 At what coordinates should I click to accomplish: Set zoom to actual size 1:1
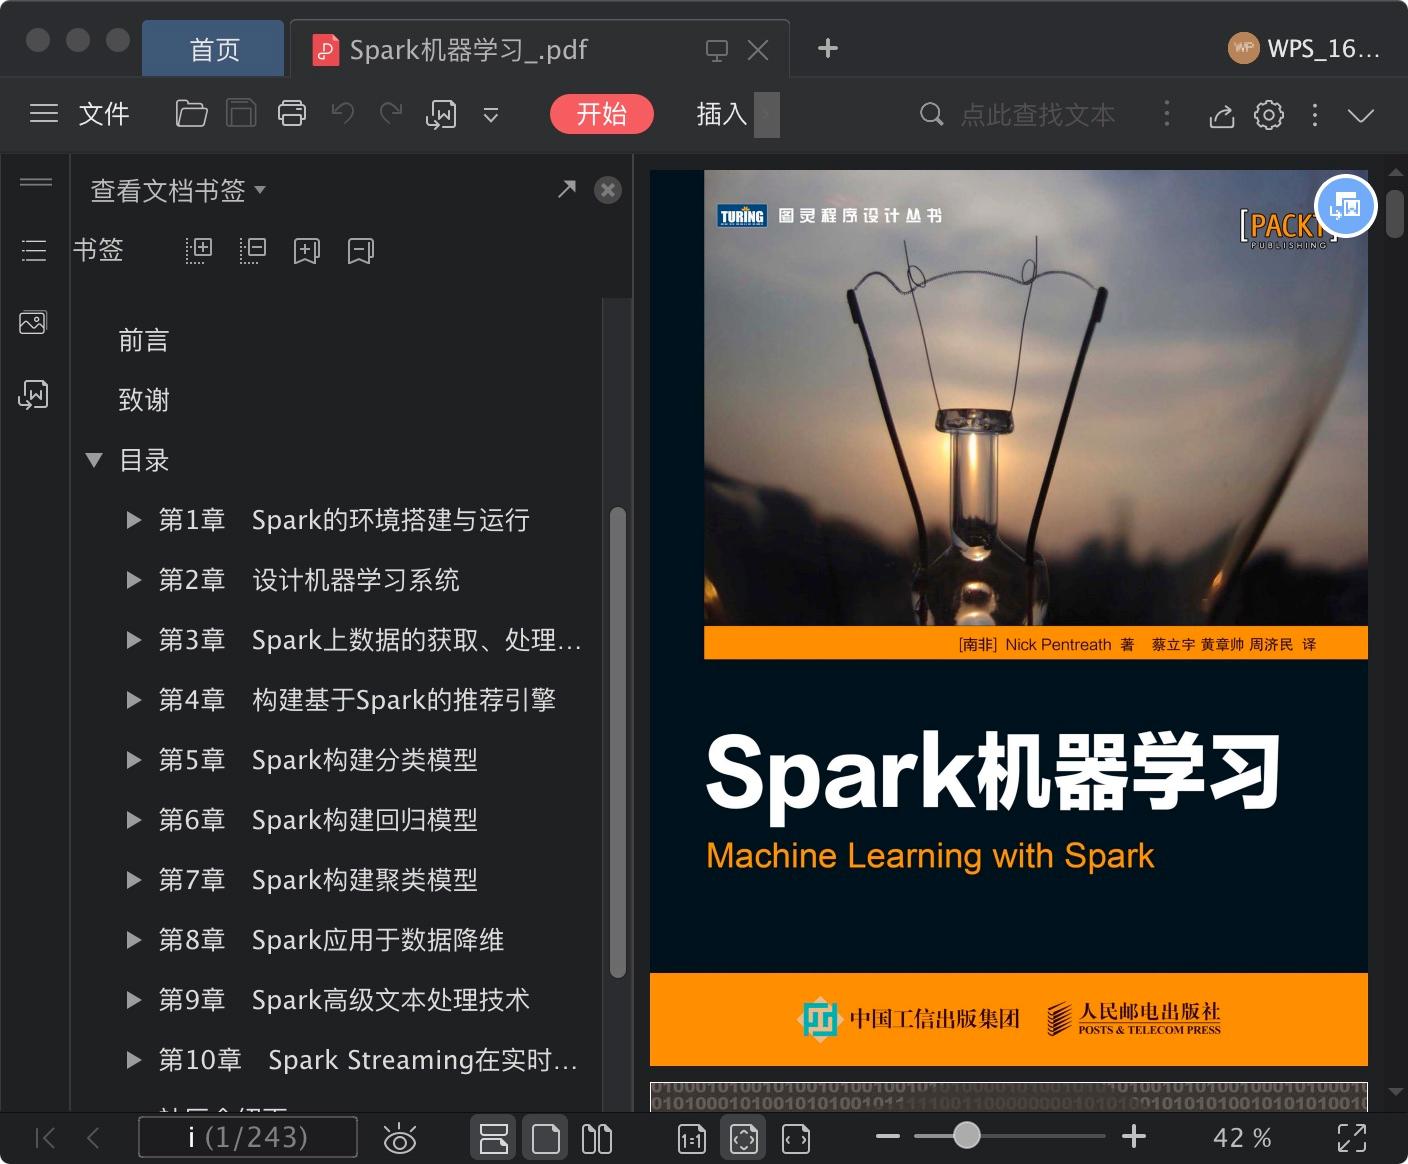[x=692, y=1138]
